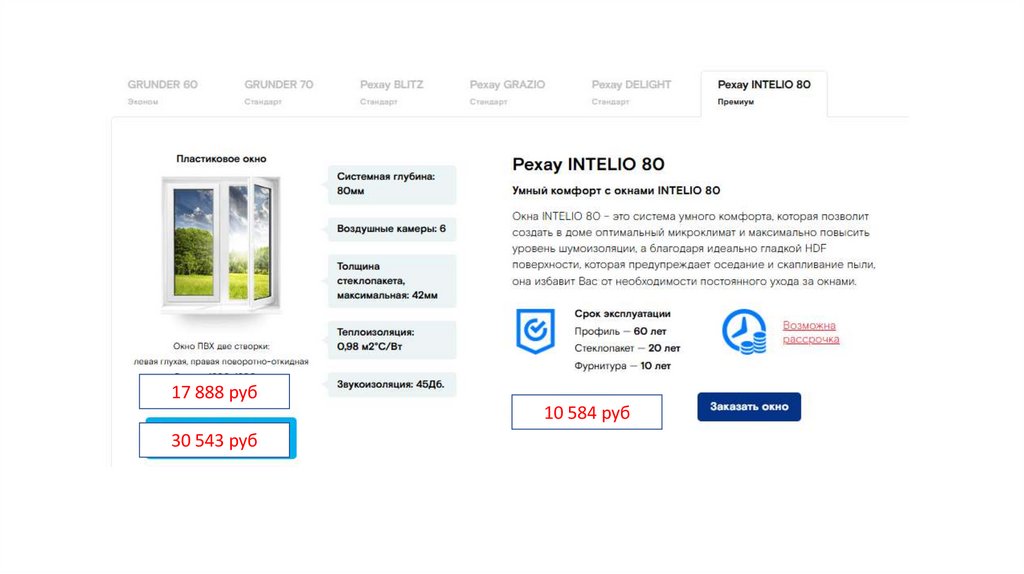
Task: Click the 17 888 руб price box
Action: click(214, 392)
